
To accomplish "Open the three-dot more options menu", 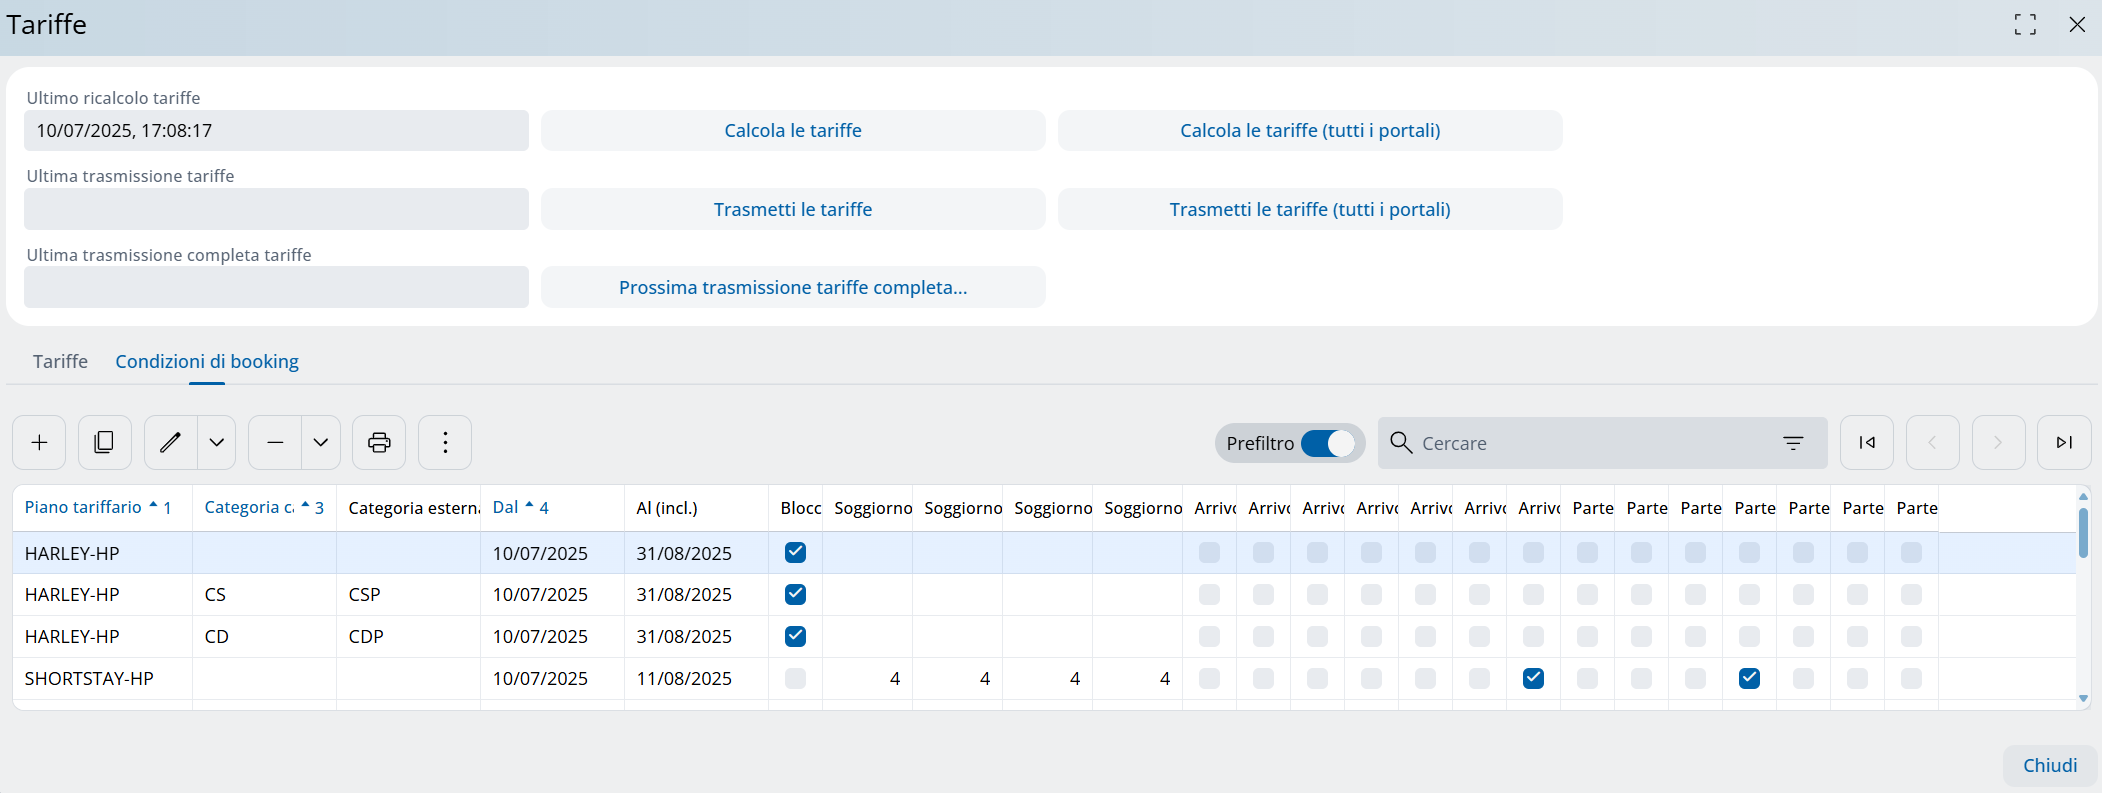I will 445,442.
